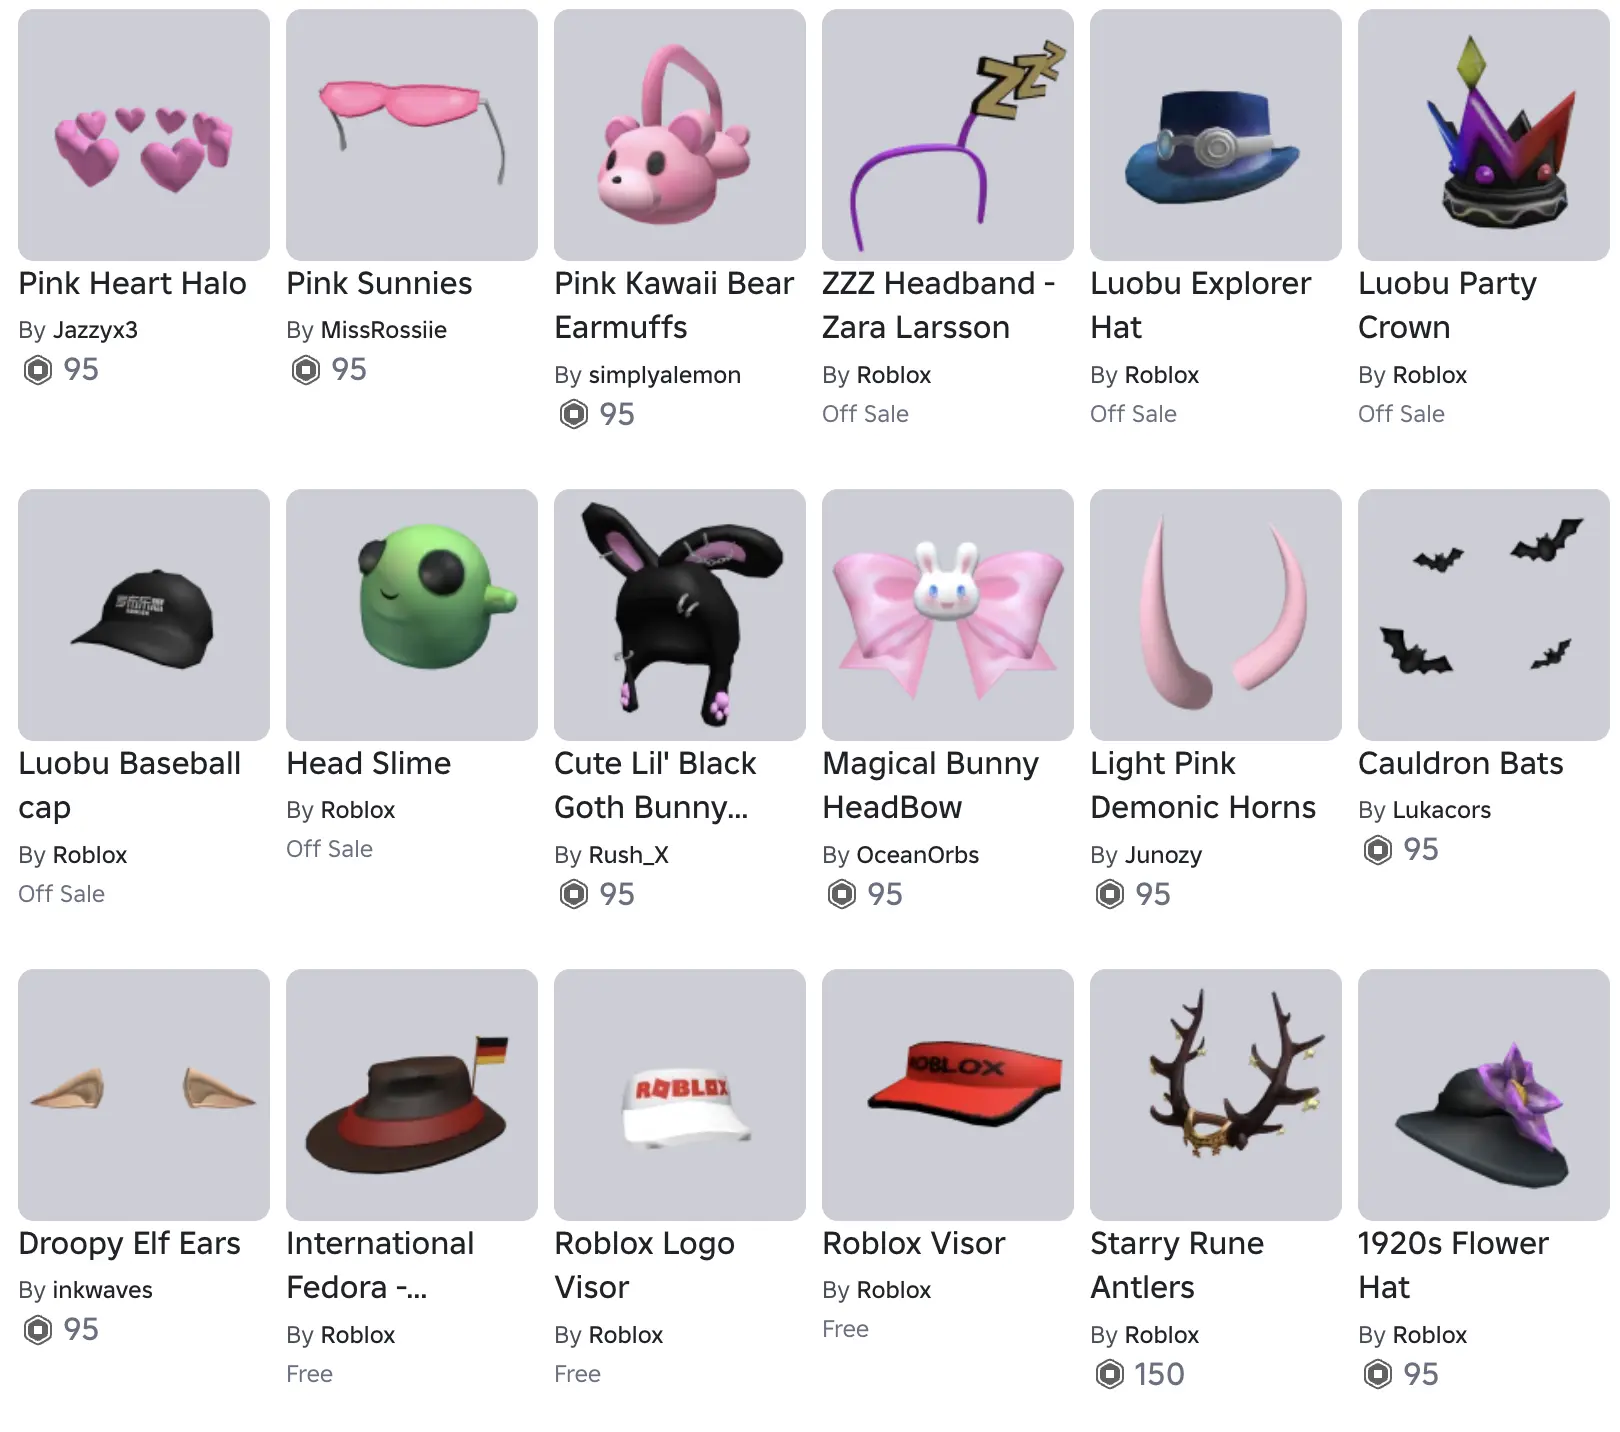The height and width of the screenshot is (1432, 1620).
Task: Click the Robux icon under Starry Rune Antlers
Action: click(x=1110, y=1374)
